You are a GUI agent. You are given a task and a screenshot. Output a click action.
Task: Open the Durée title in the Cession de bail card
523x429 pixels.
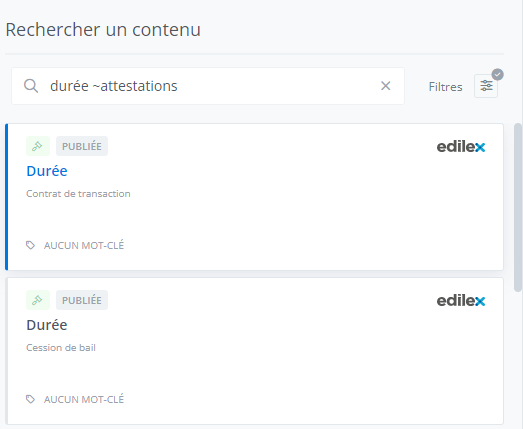point(47,325)
